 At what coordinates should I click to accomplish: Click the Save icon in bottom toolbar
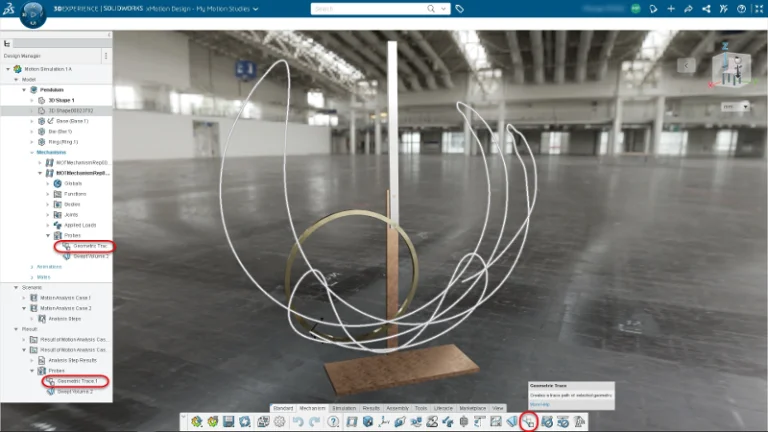tap(229, 421)
